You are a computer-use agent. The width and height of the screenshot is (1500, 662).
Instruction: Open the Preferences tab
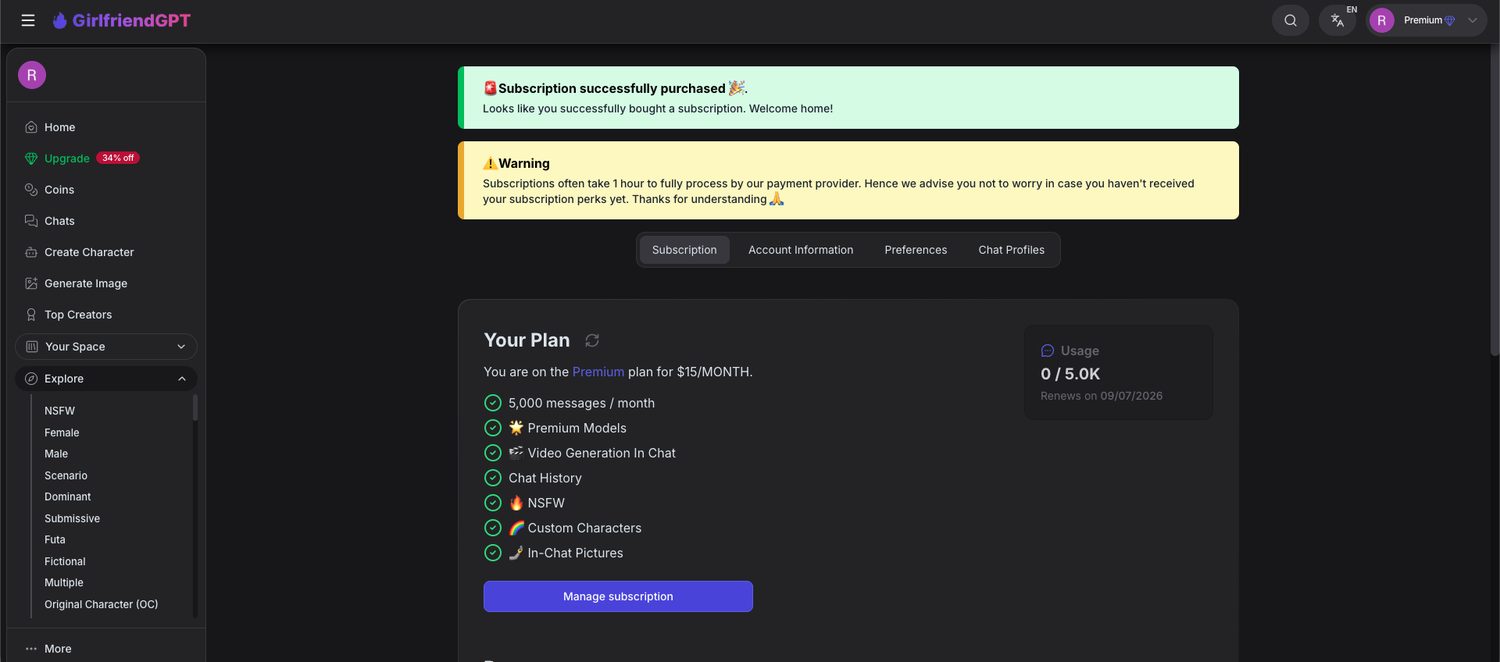pos(916,250)
